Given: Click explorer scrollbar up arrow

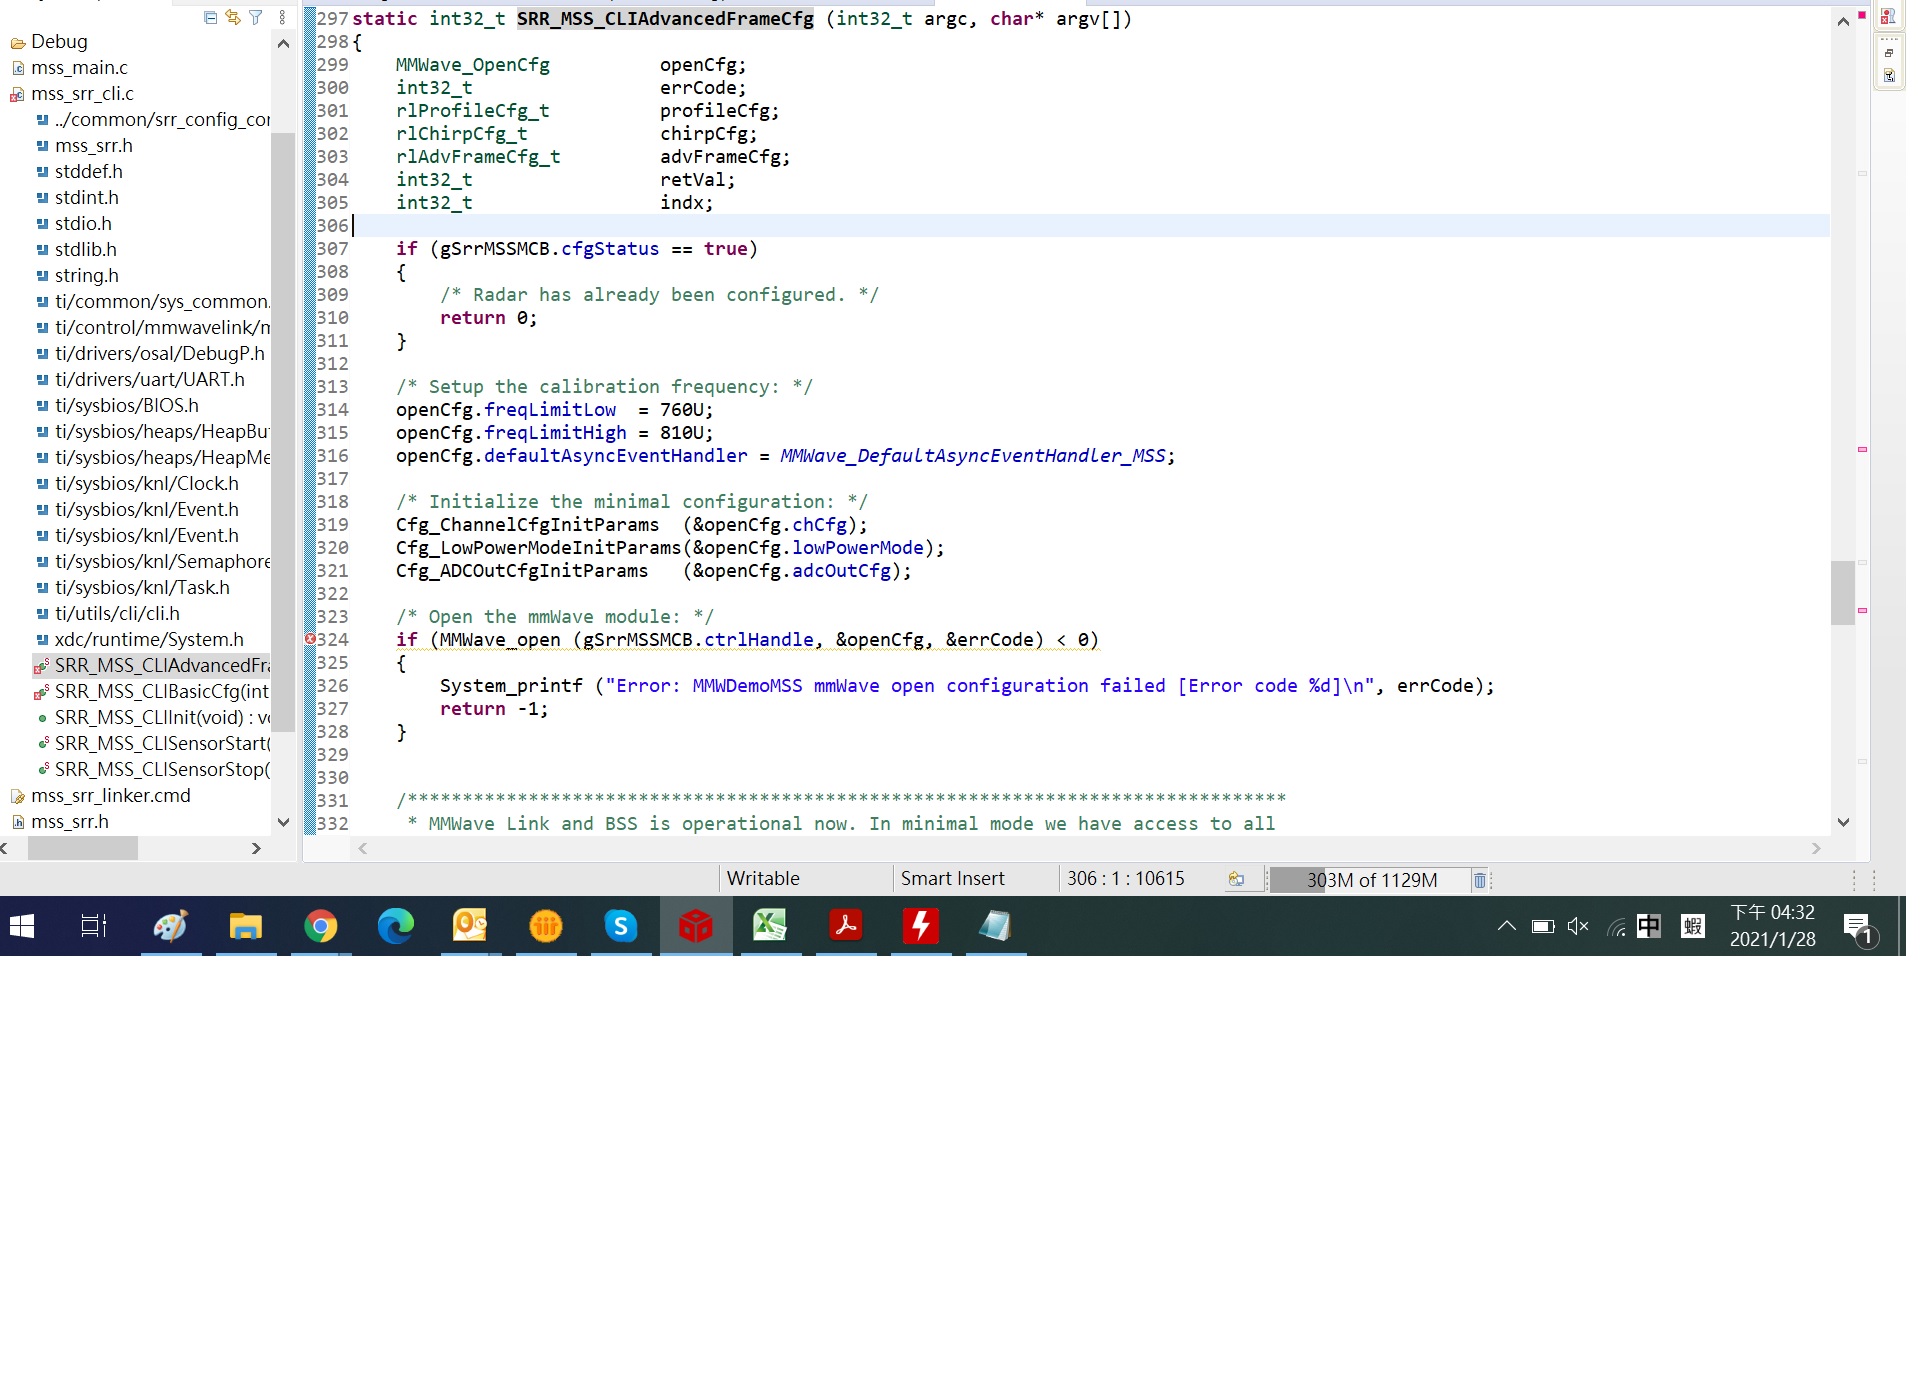Looking at the screenshot, I should point(283,44).
